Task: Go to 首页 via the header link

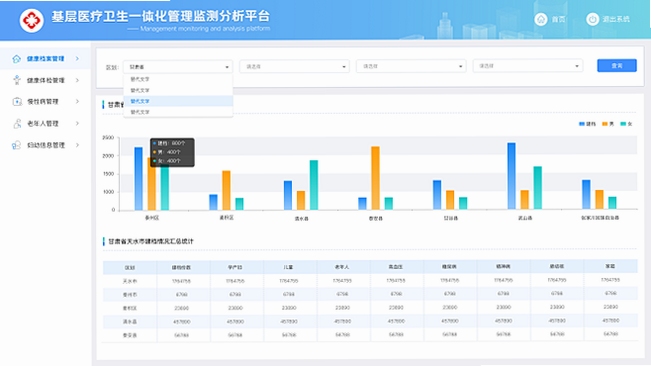Action: point(558,19)
